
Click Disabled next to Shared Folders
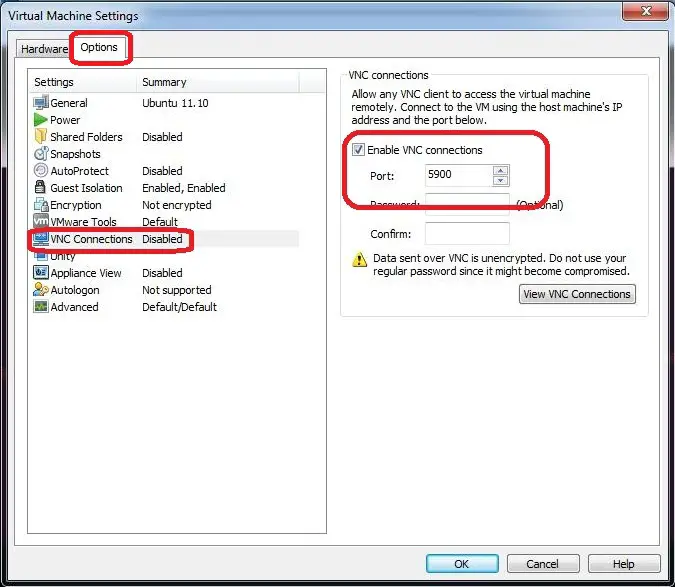[x=162, y=137]
